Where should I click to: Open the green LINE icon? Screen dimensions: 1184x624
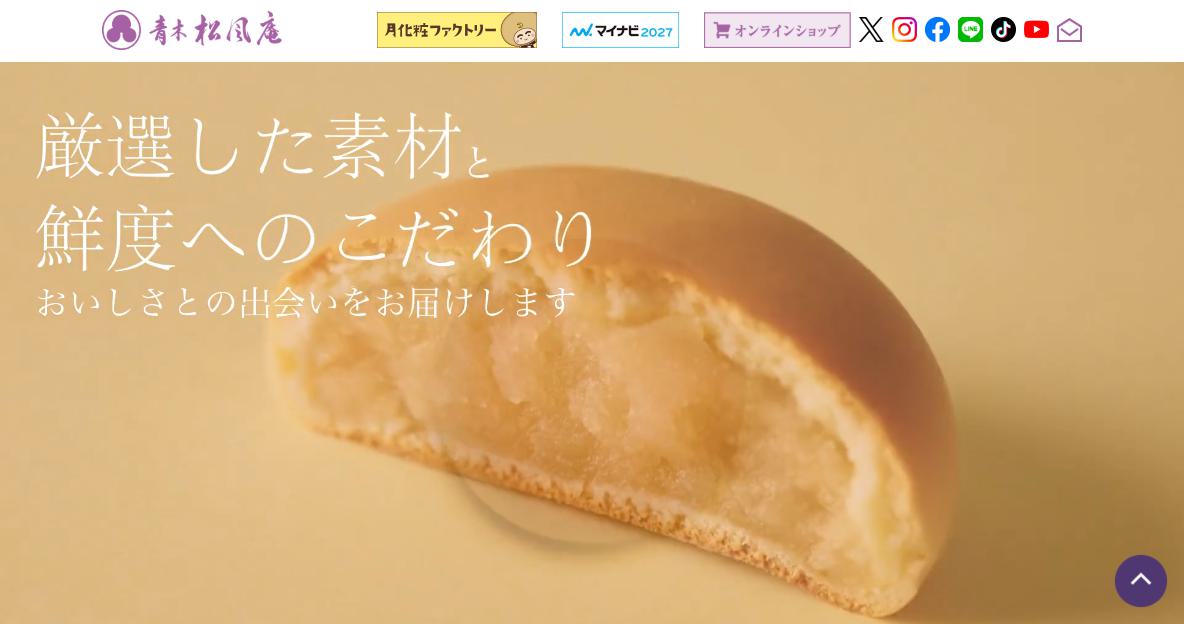pos(970,29)
